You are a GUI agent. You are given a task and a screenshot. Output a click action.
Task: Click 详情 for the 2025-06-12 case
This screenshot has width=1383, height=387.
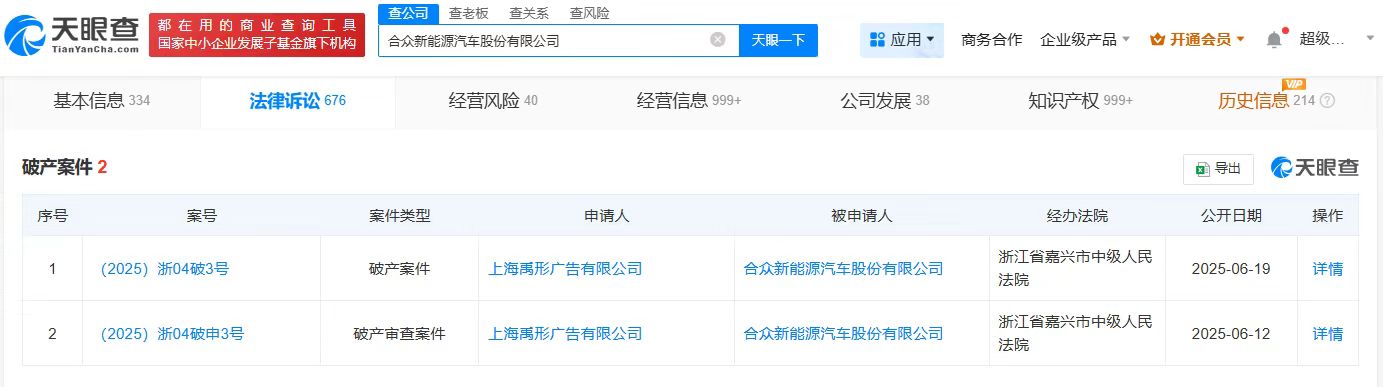[x=1327, y=333]
